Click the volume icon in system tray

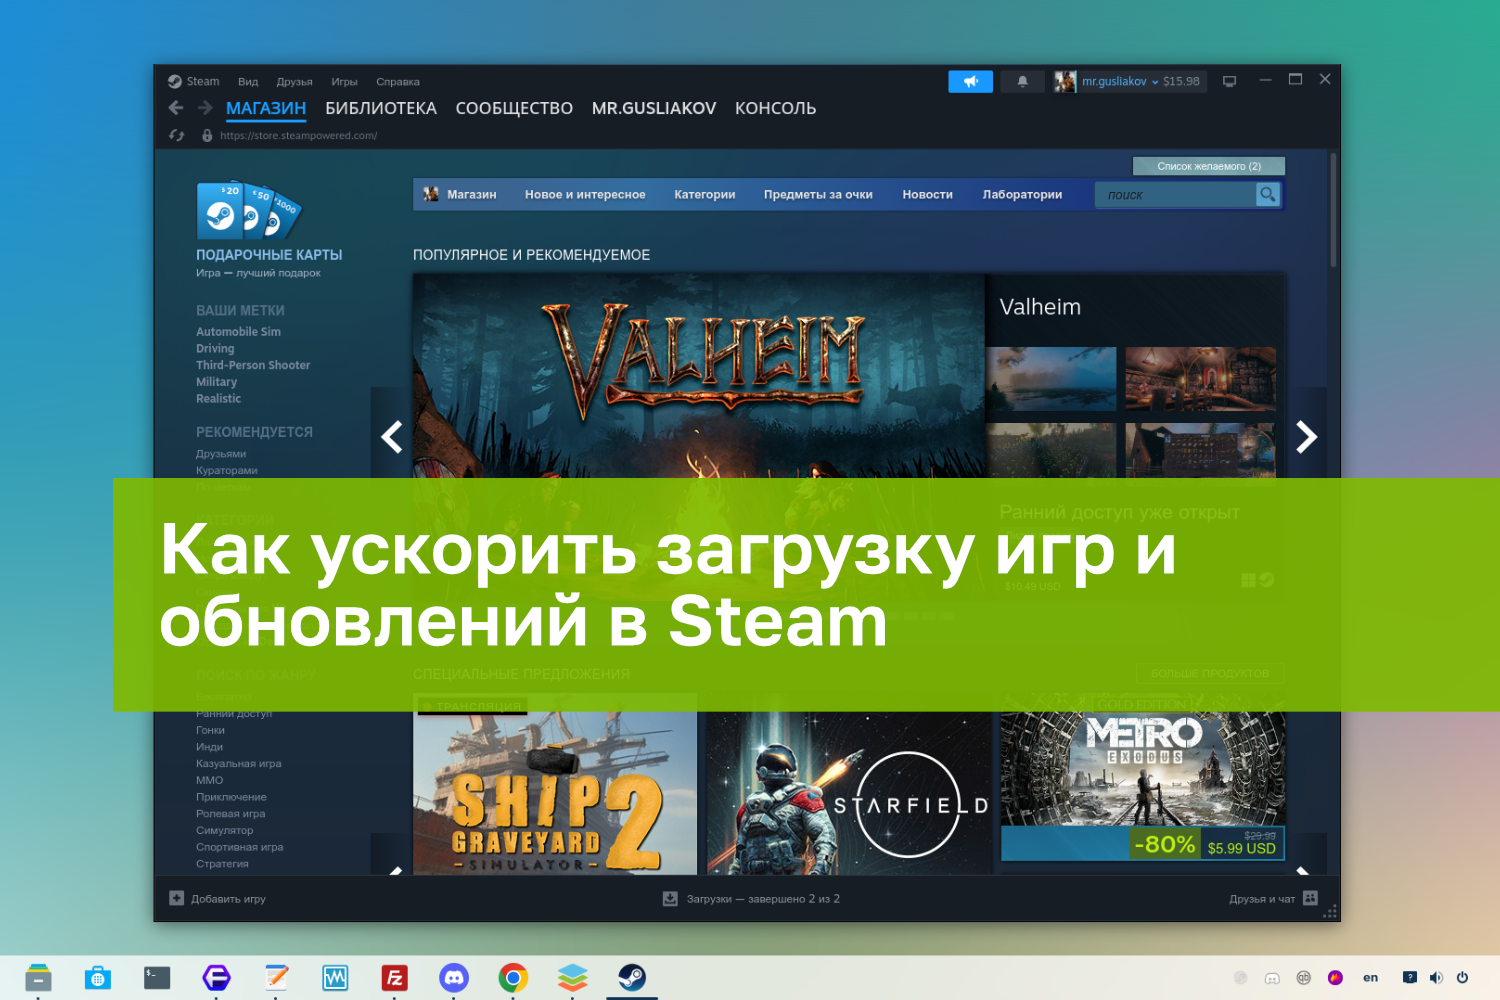pyautogui.click(x=1436, y=977)
